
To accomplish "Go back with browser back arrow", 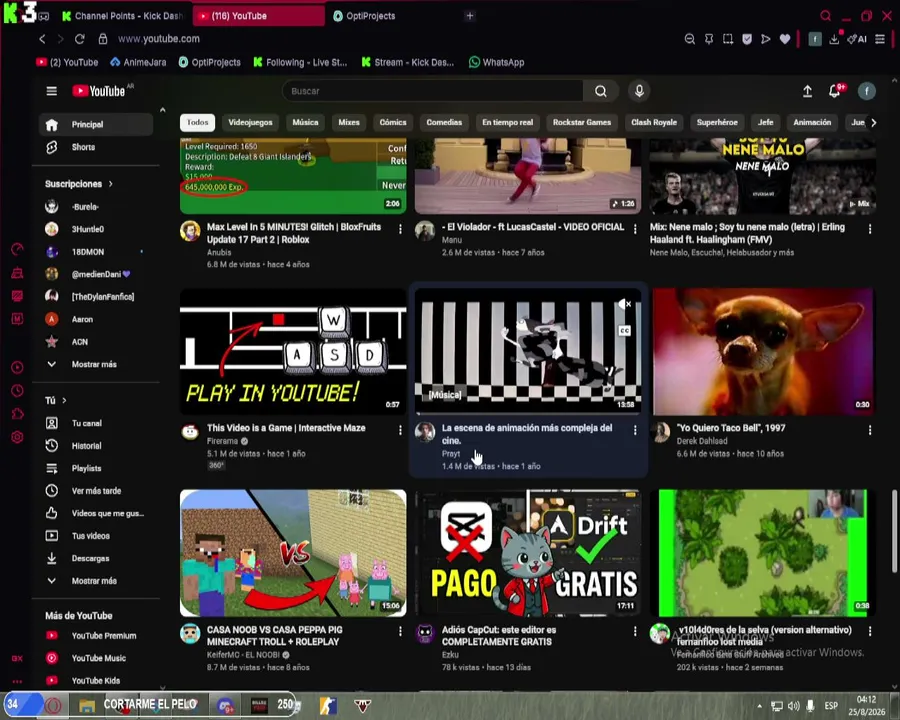I will 42,39.
